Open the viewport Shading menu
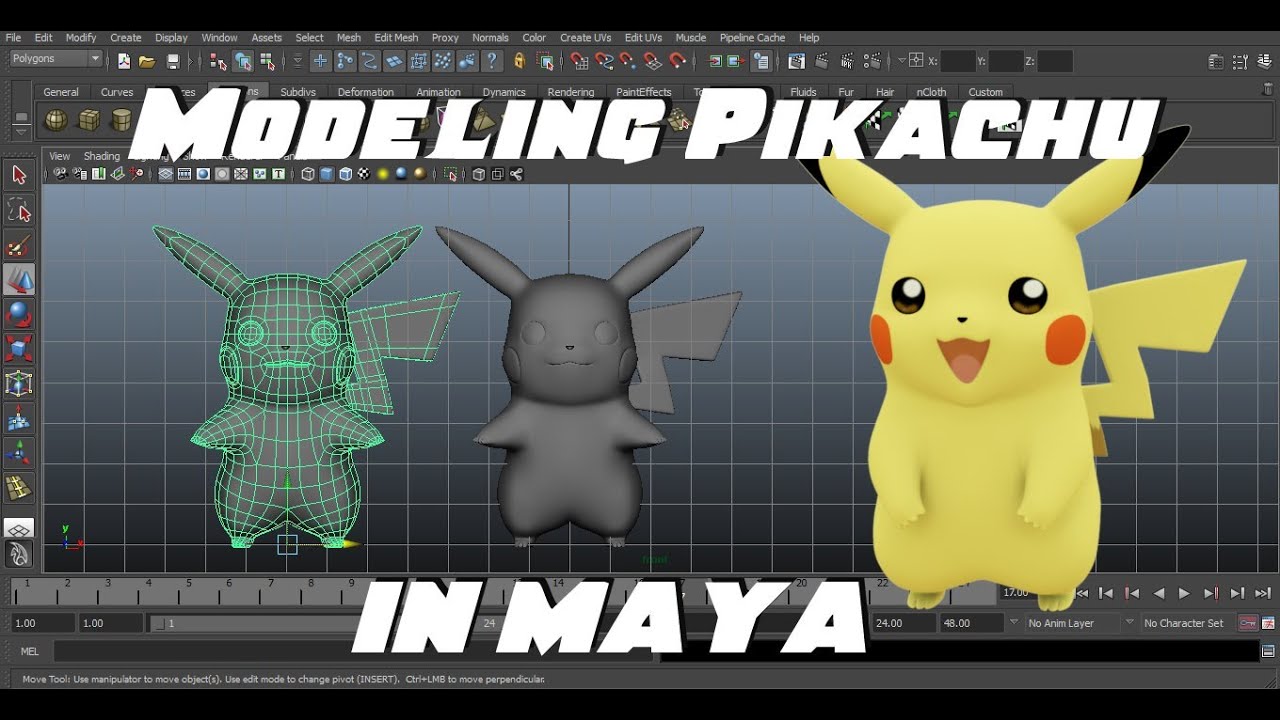1280x720 pixels. [101, 156]
